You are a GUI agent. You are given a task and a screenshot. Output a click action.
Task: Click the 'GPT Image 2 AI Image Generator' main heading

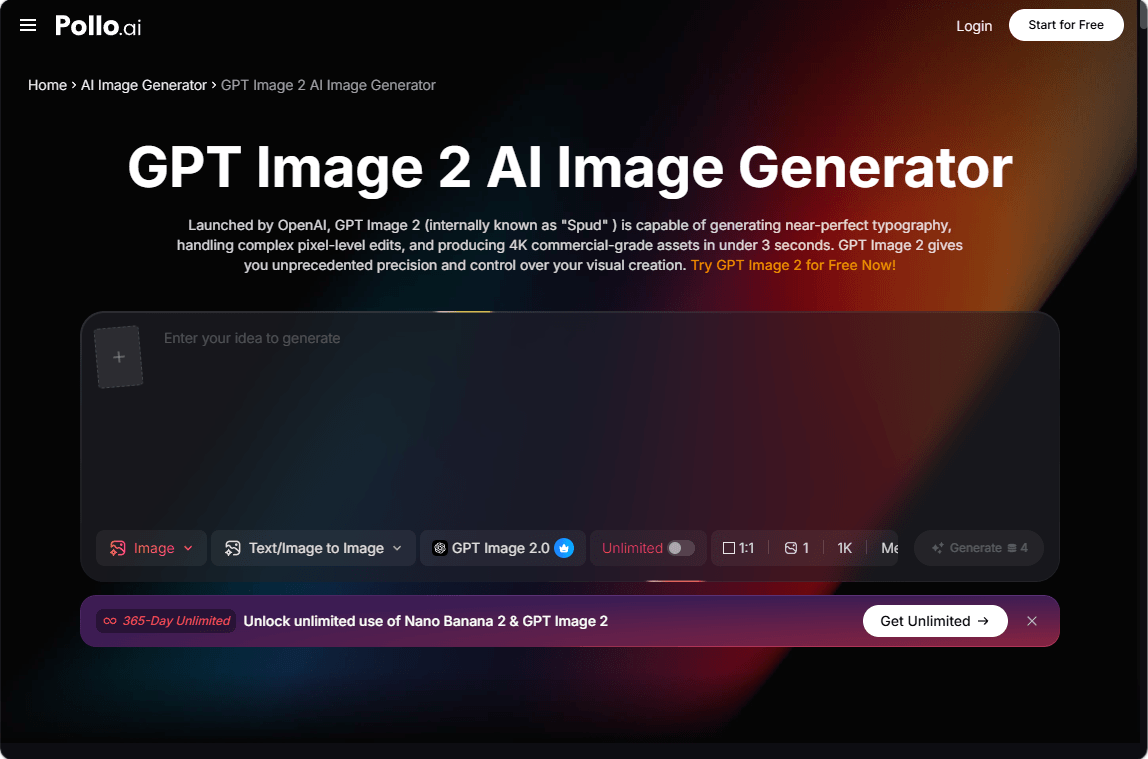(x=570, y=168)
